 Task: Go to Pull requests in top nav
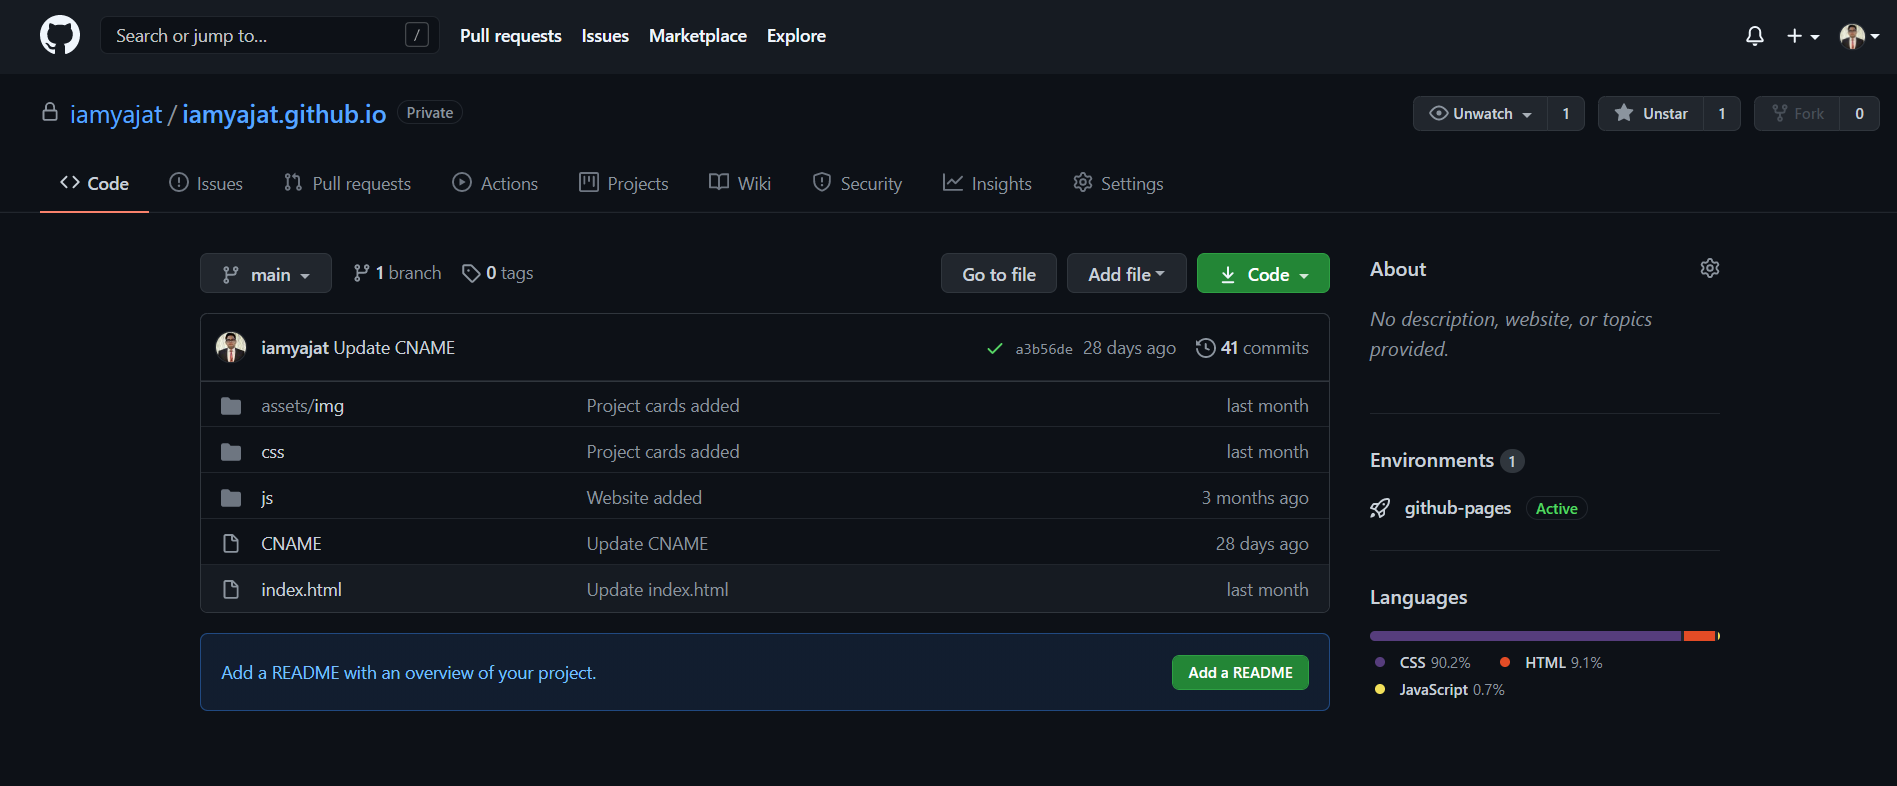[510, 36]
